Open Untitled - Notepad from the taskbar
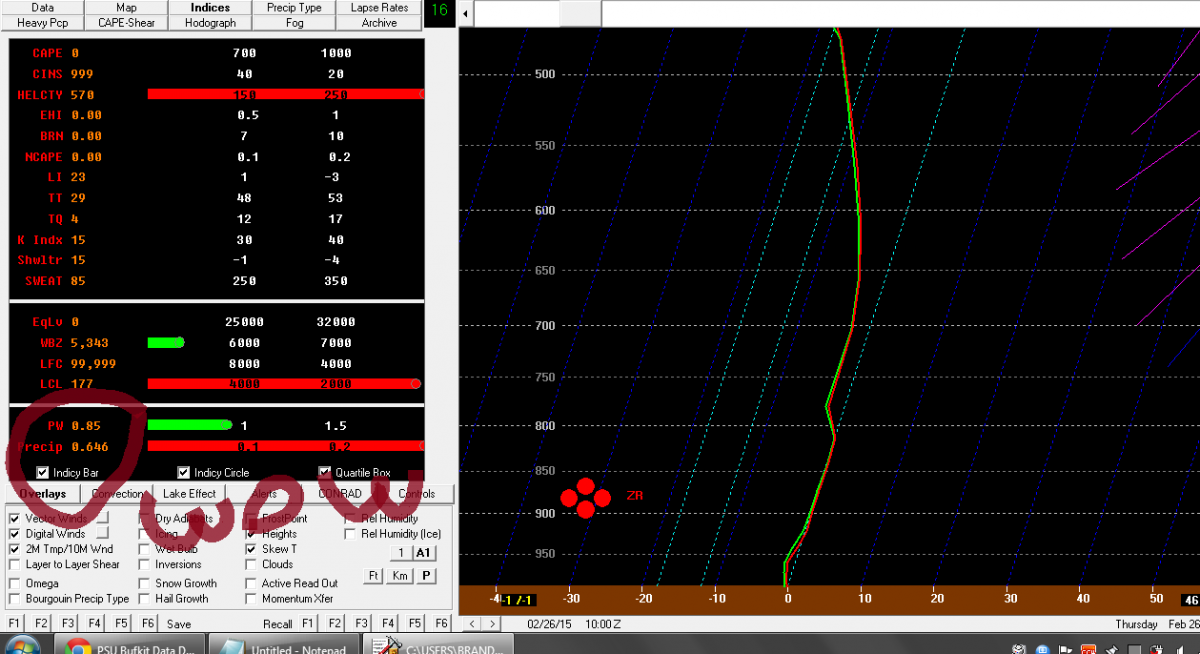 pos(285,646)
